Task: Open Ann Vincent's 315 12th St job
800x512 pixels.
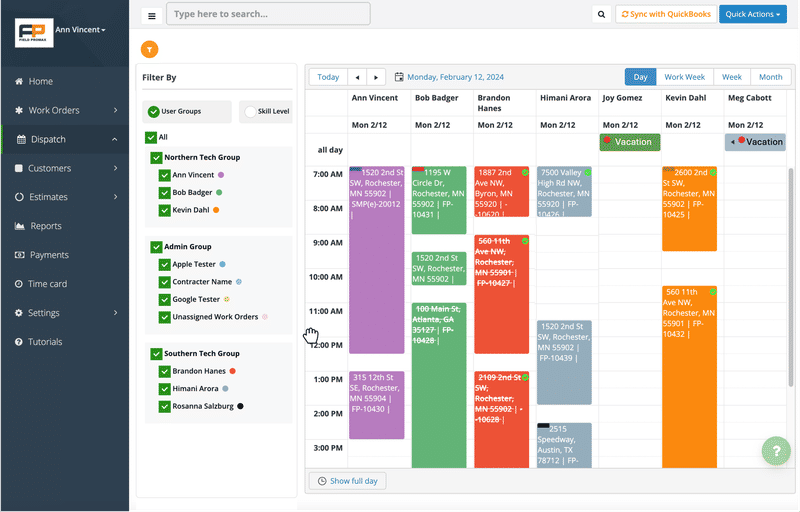Action: pyautogui.click(x=377, y=405)
